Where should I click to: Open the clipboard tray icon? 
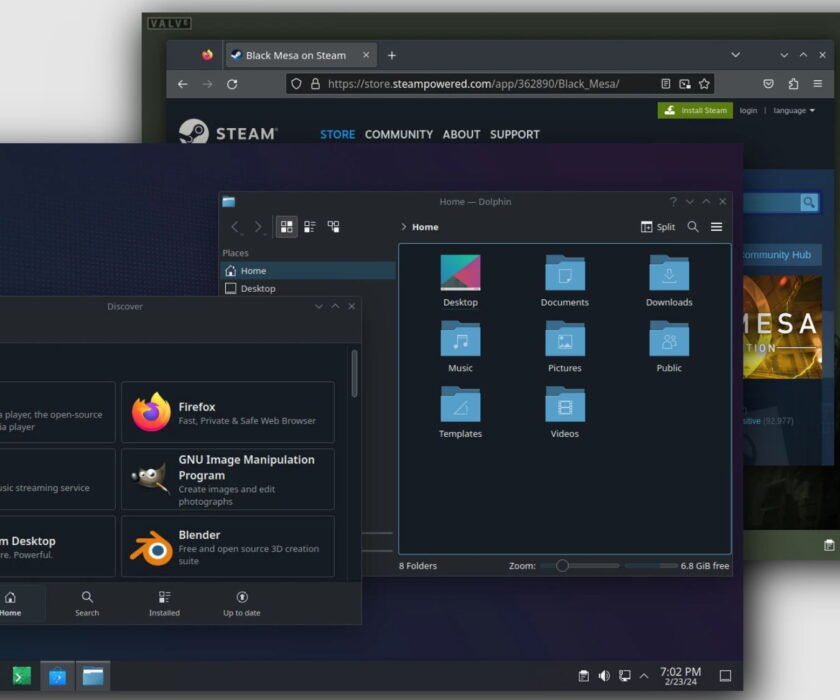pos(584,676)
